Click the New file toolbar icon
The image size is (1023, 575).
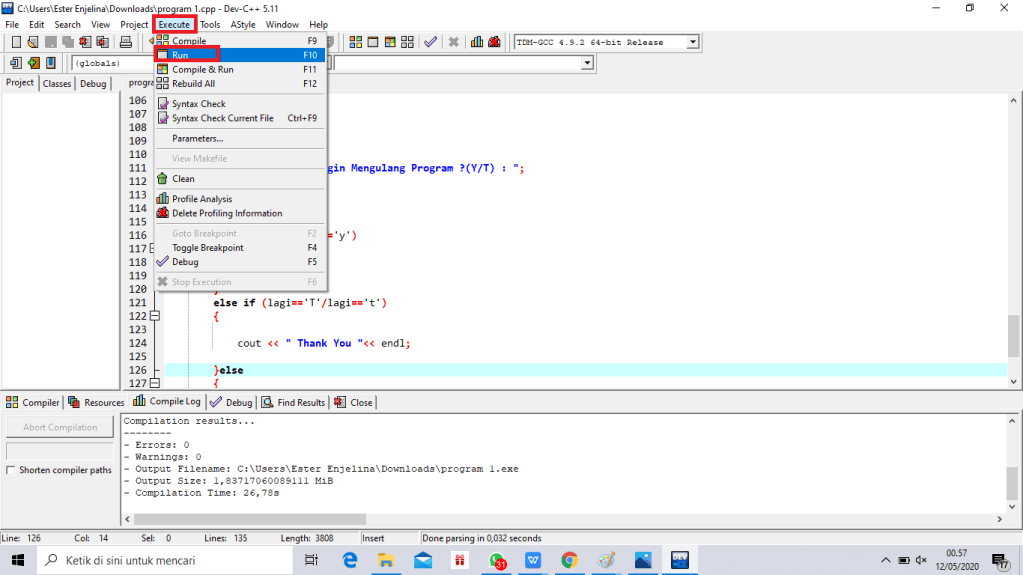click(x=15, y=42)
